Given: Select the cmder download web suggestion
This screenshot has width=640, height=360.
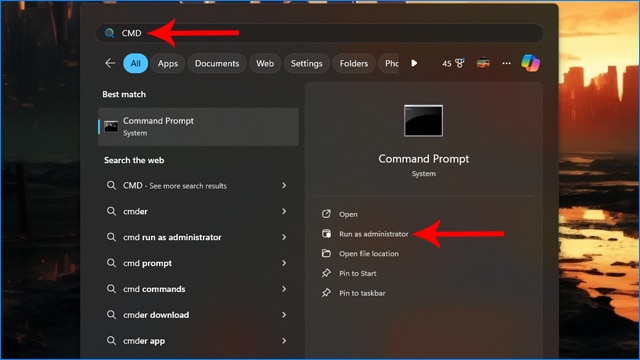Looking at the screenshot, I should click(198, 315).
